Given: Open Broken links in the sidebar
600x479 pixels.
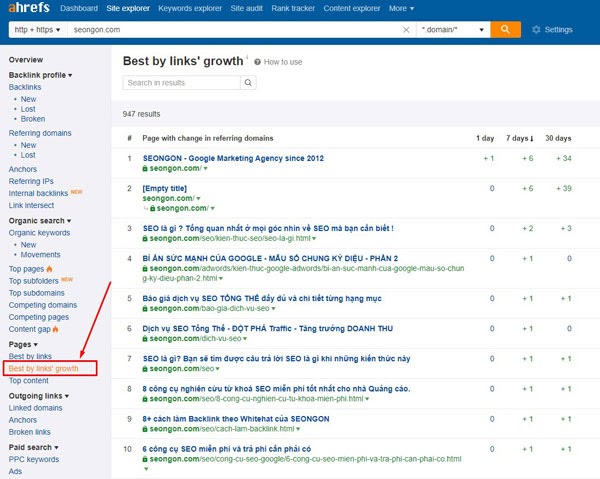Looking at the screenshot, I should pyautogui.click(x=29, y=432).
